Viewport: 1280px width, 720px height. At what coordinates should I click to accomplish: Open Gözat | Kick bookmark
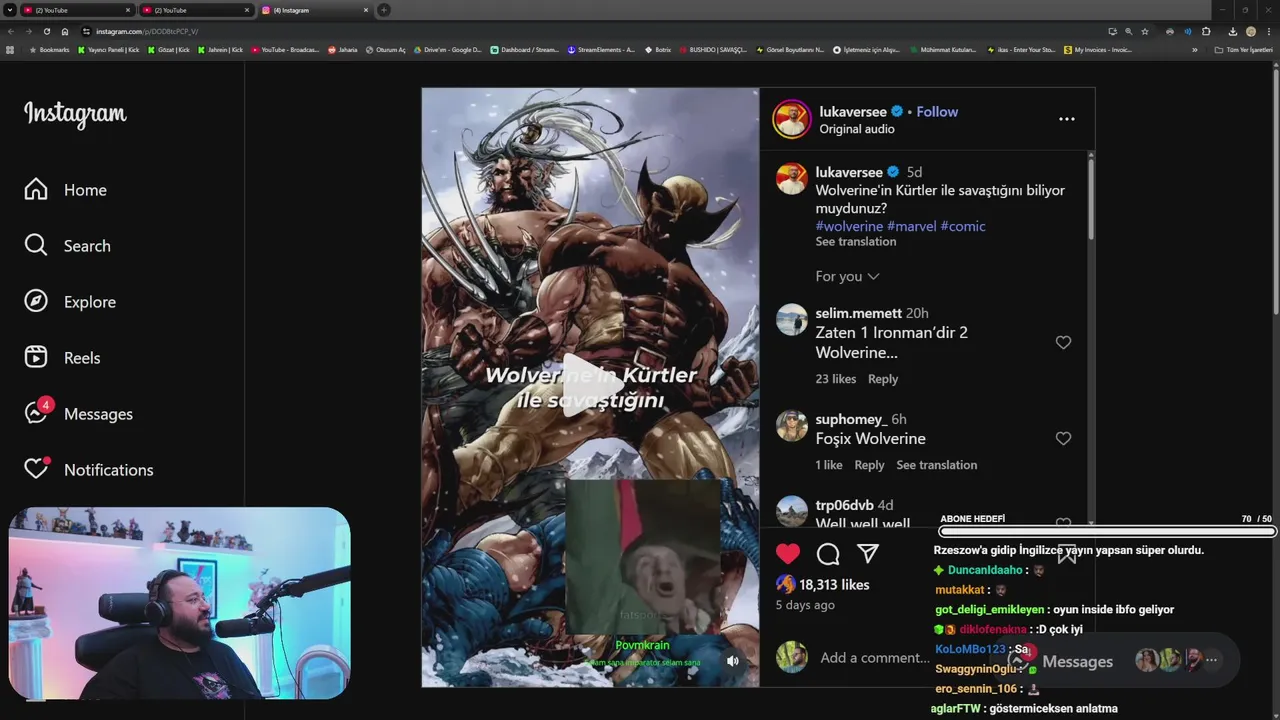click(x=167, y=50)
